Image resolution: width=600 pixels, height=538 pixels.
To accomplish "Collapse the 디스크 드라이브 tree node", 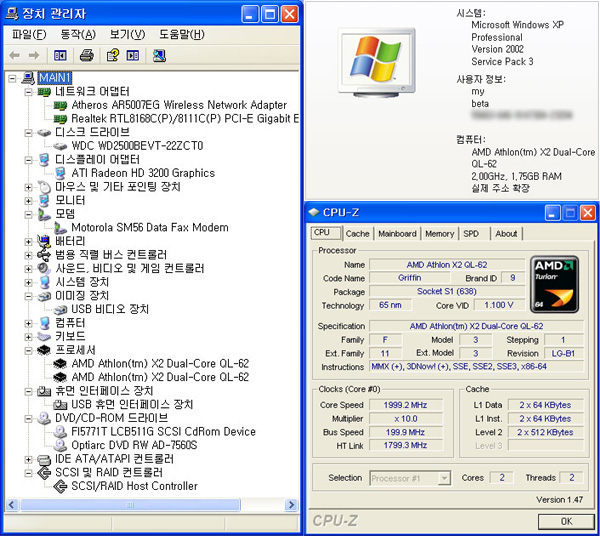I will pyautogui.click(x=28, y=133).
